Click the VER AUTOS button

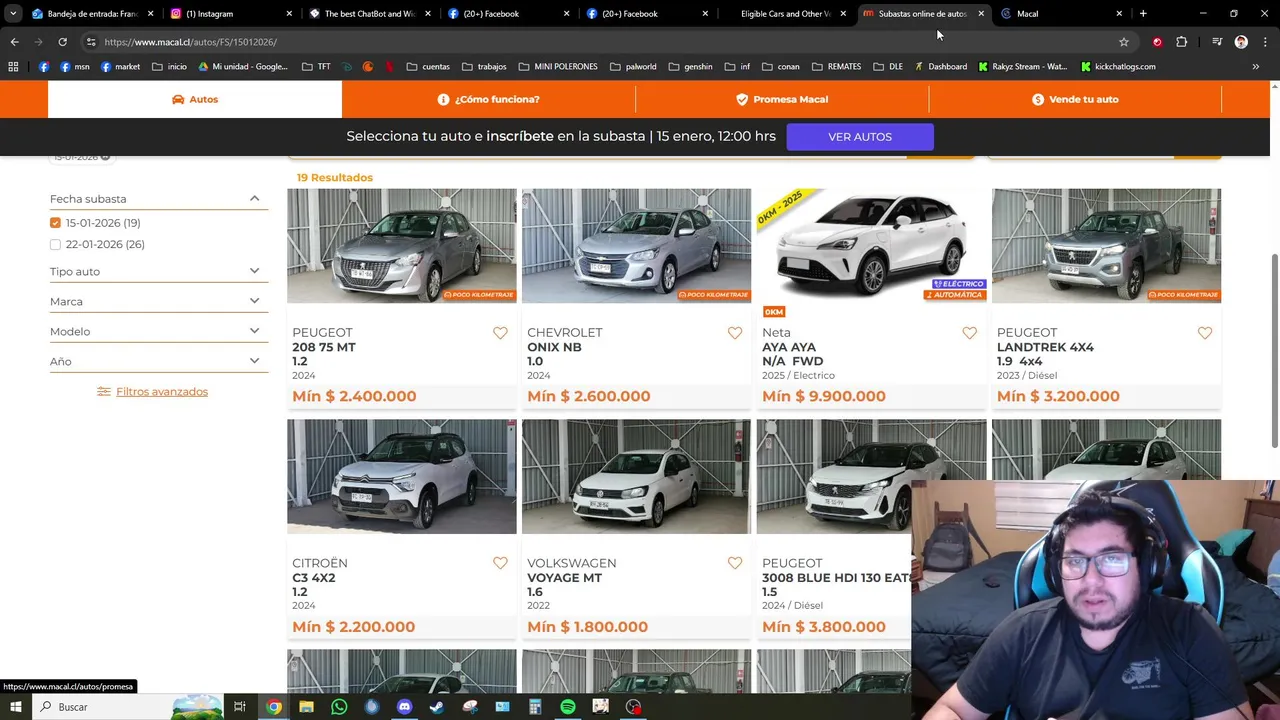click(x=860, y=137)
